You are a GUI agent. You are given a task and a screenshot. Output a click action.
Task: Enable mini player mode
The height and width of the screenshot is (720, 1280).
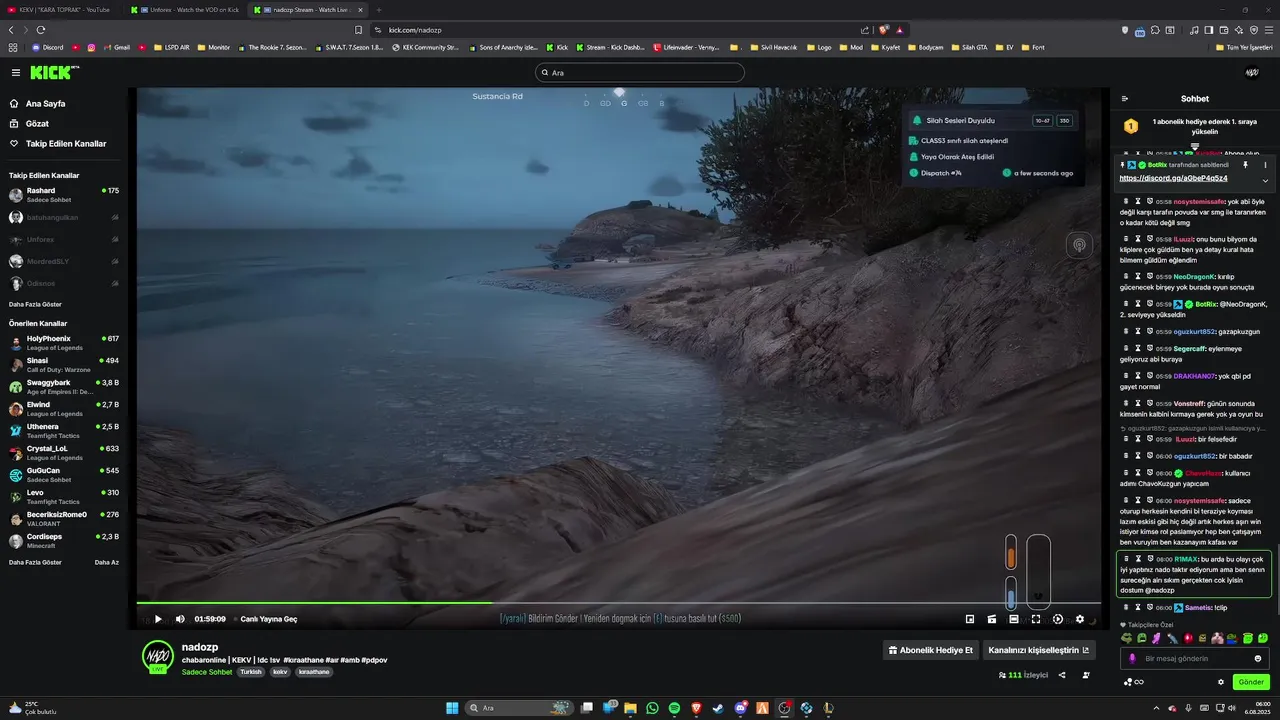[970, 619]
